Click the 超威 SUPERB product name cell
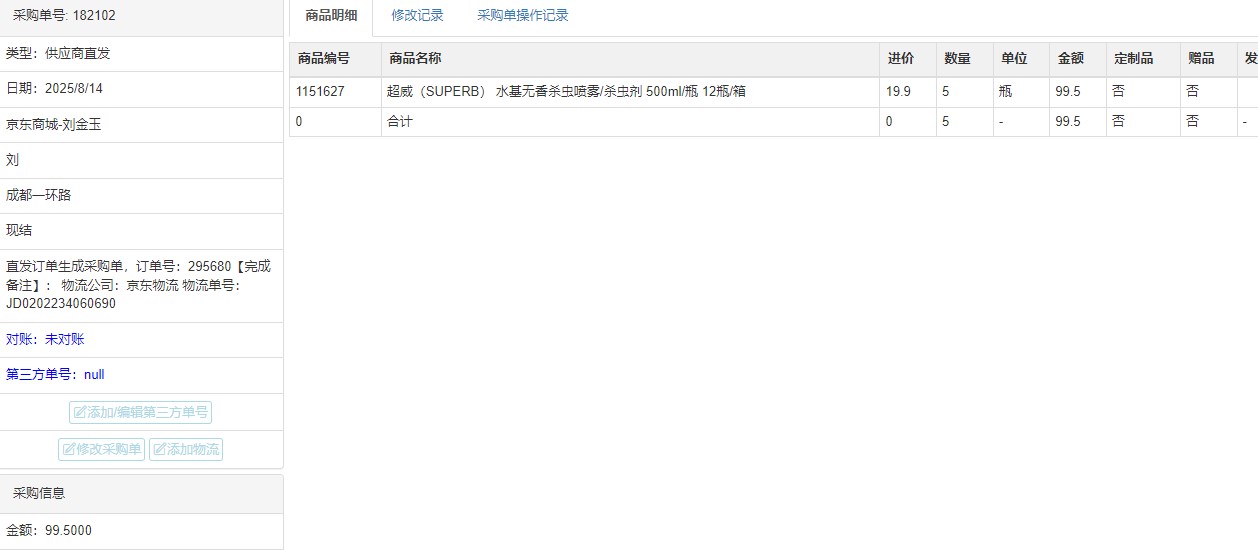The image size is (1258, 550). 630,92
